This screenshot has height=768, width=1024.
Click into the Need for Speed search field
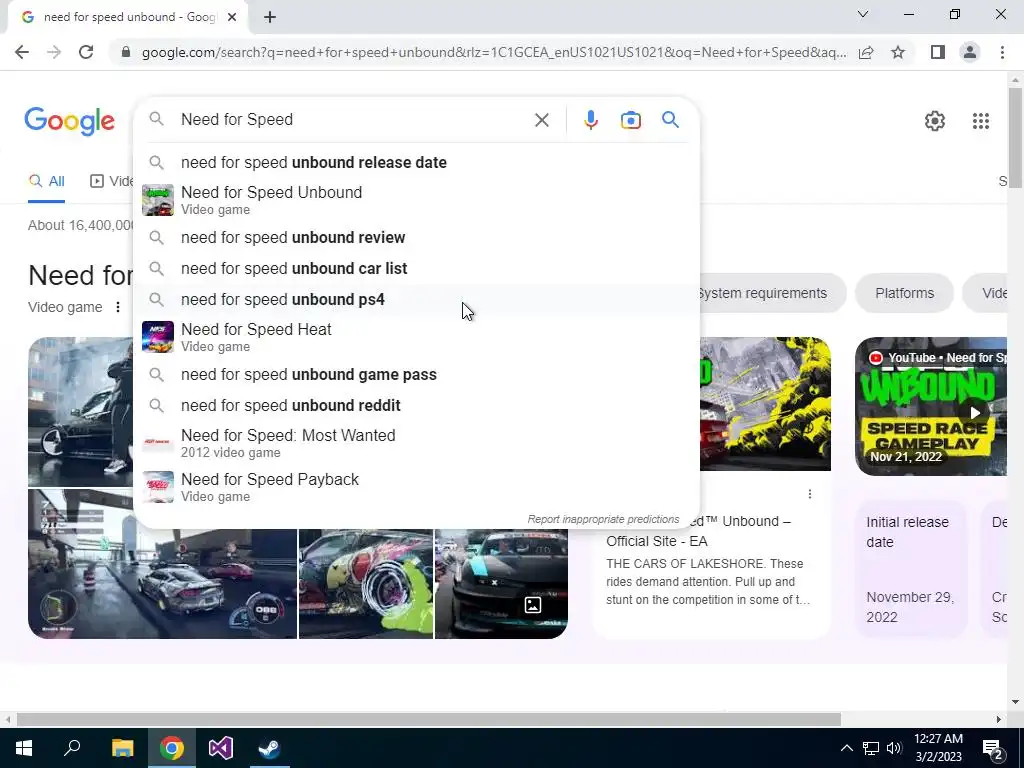353,120
